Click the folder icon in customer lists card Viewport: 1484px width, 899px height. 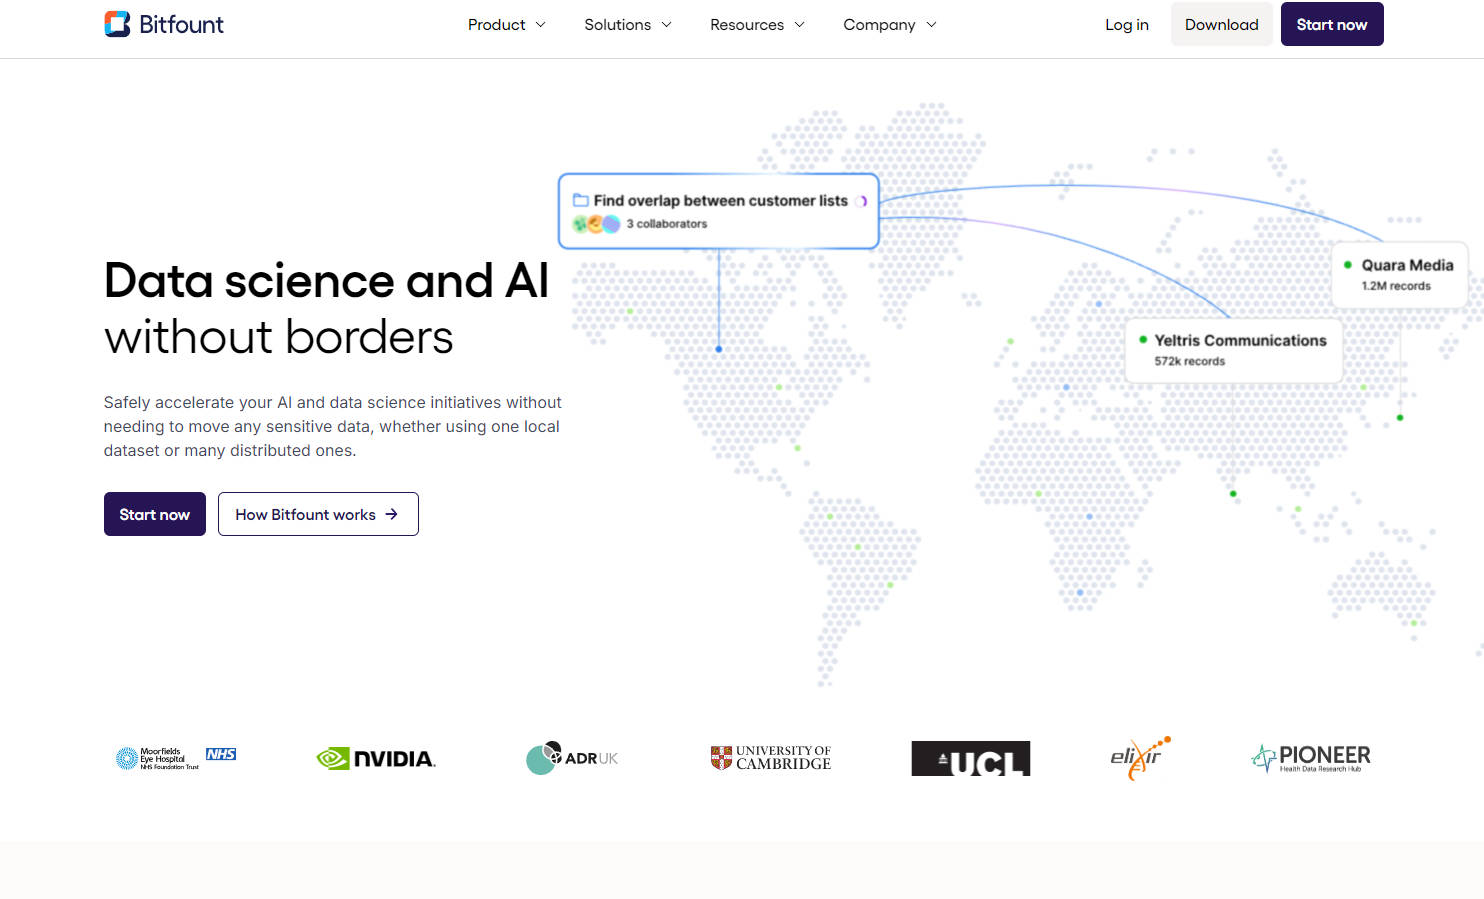[580, 200]
